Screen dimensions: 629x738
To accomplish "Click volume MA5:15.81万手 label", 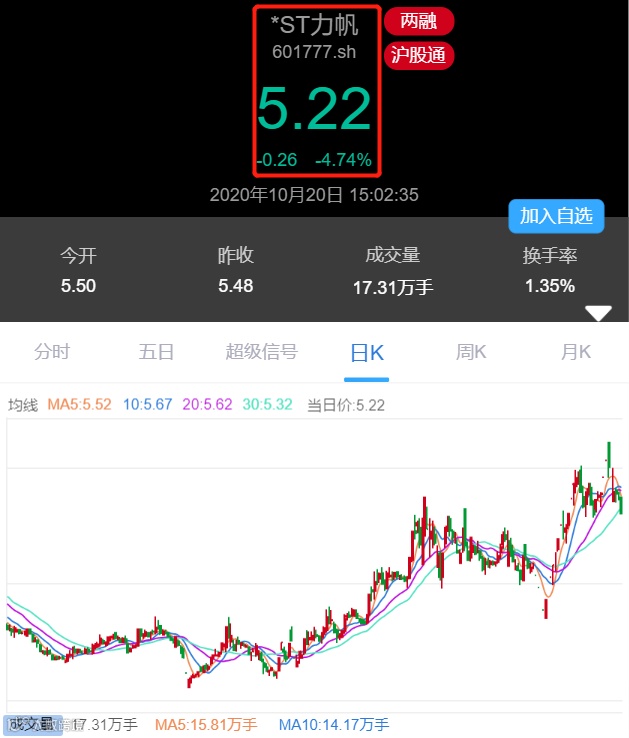I will pyautogui.click(x=206, y=725).
